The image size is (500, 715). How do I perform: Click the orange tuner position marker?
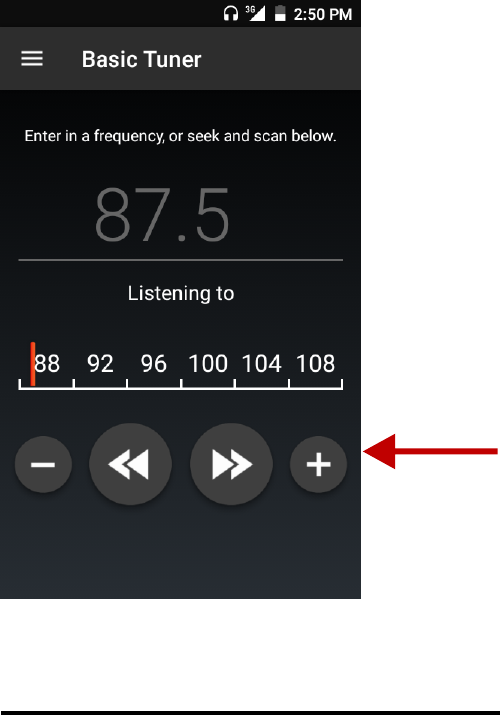(x=33, y=364)
